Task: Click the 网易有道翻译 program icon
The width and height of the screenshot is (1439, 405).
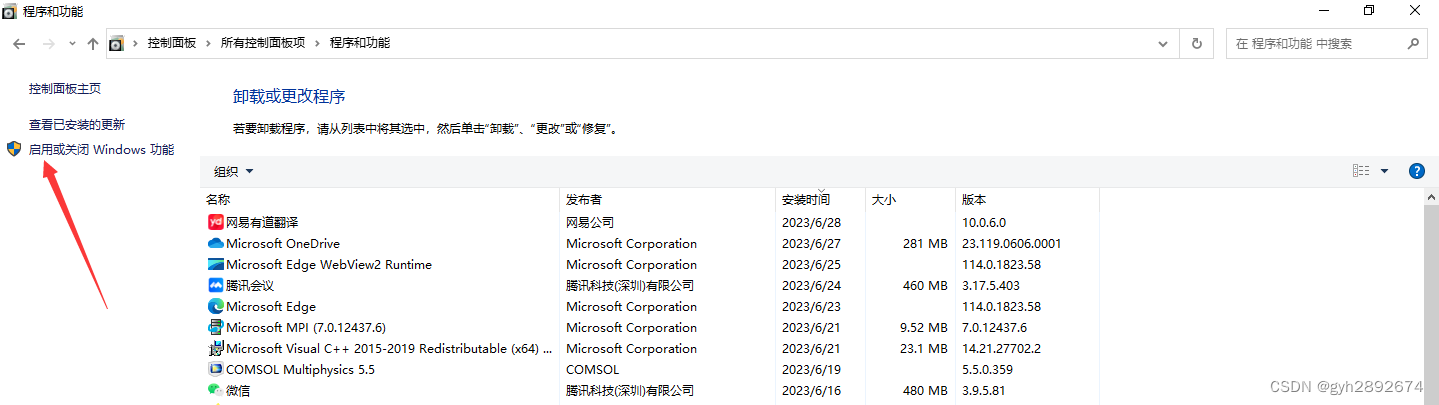Action: (215, 222)
